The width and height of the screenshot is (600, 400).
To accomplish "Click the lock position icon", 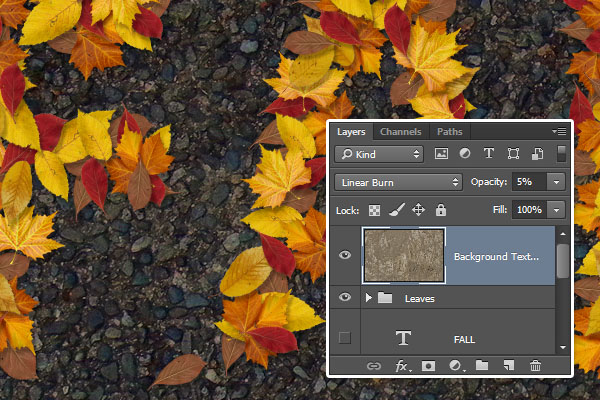I will (418, 210).
